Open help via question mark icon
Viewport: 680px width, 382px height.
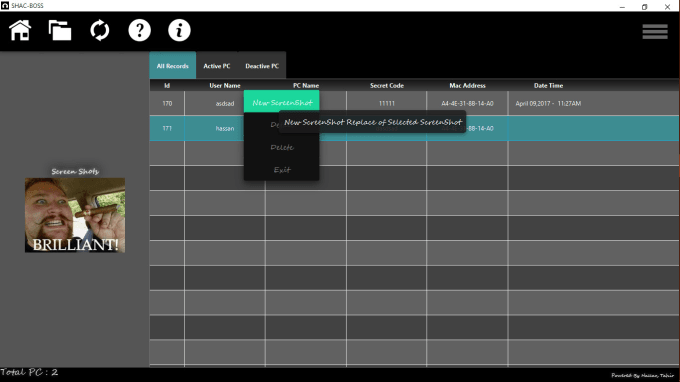(140, 30)
